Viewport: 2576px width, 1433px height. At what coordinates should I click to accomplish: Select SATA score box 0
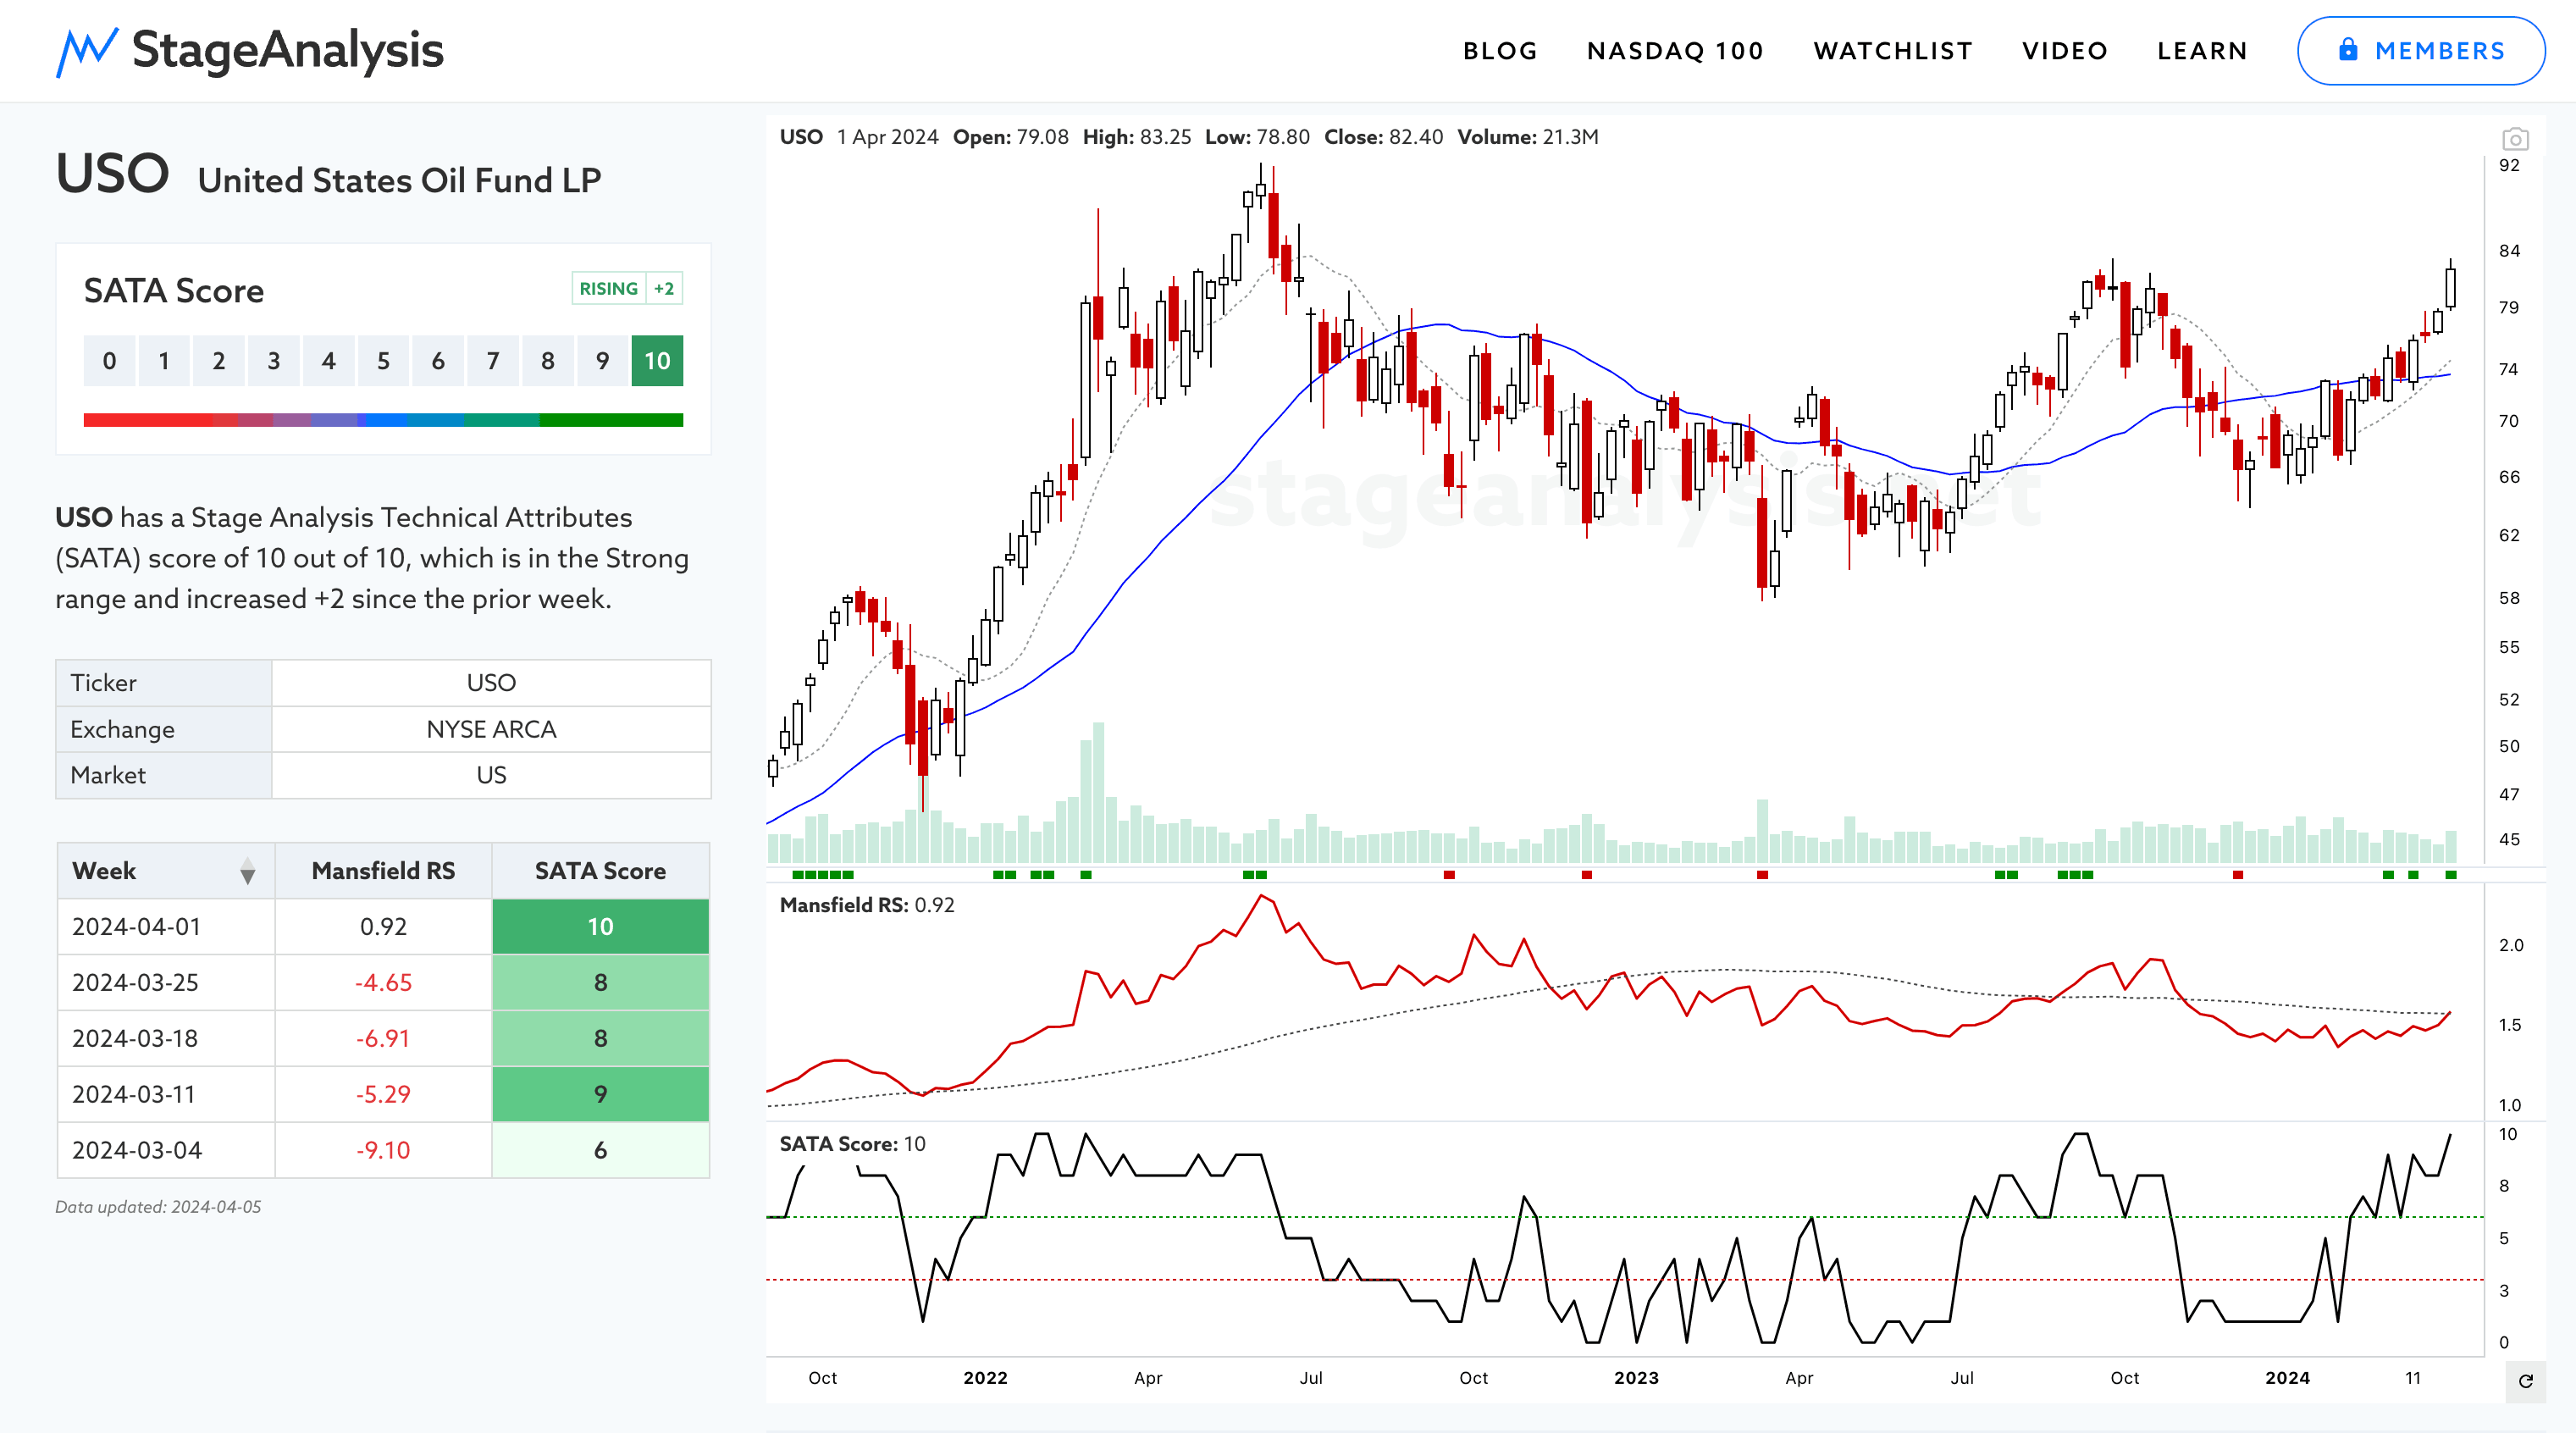(x=109, y=361)
